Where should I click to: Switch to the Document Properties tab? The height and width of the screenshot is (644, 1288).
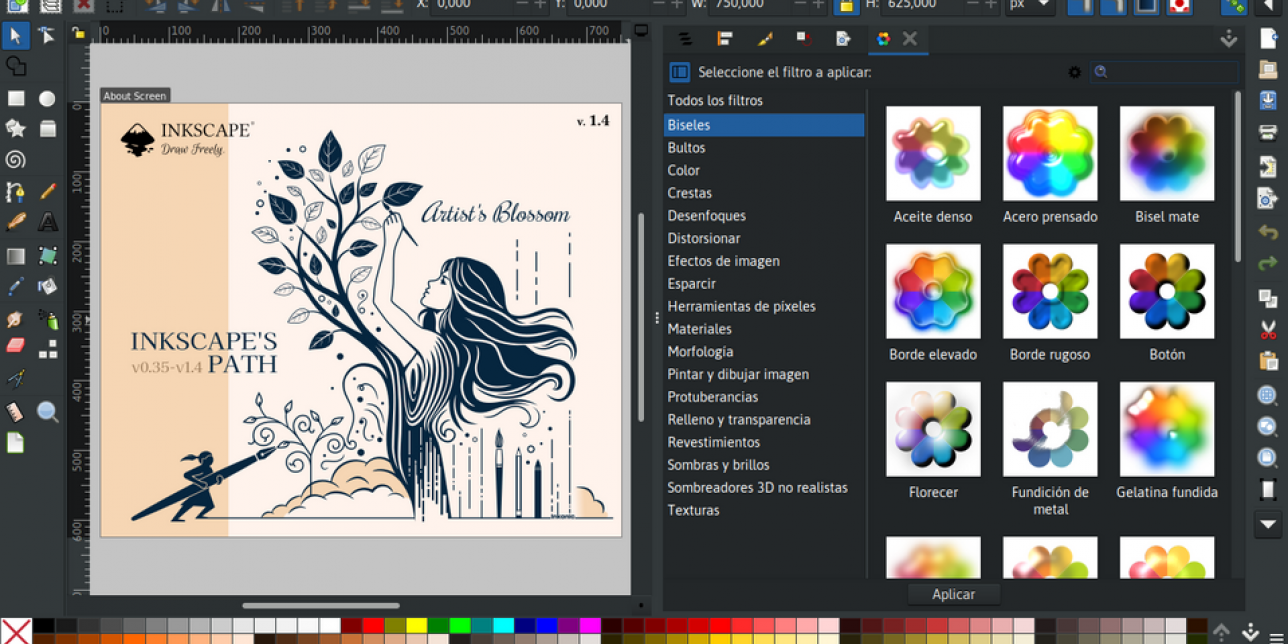(843, 39)
